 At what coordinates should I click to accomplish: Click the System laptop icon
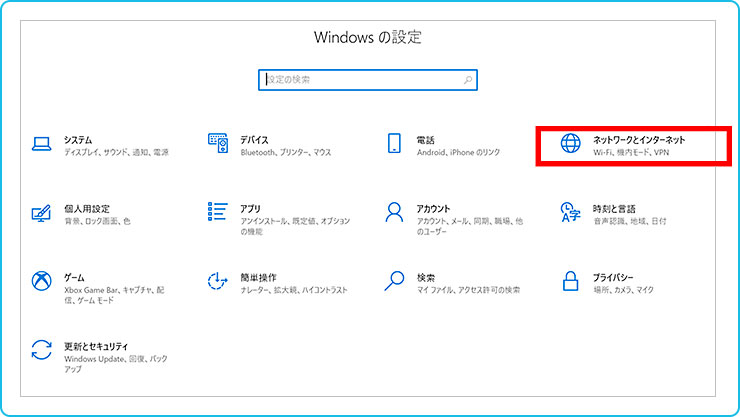(42, 143)
